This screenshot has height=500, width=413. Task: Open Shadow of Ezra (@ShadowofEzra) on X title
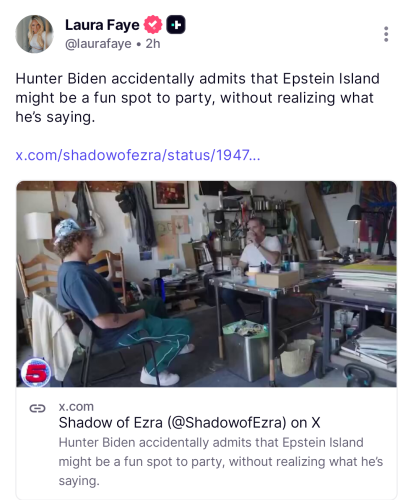(x=189, y=423)
